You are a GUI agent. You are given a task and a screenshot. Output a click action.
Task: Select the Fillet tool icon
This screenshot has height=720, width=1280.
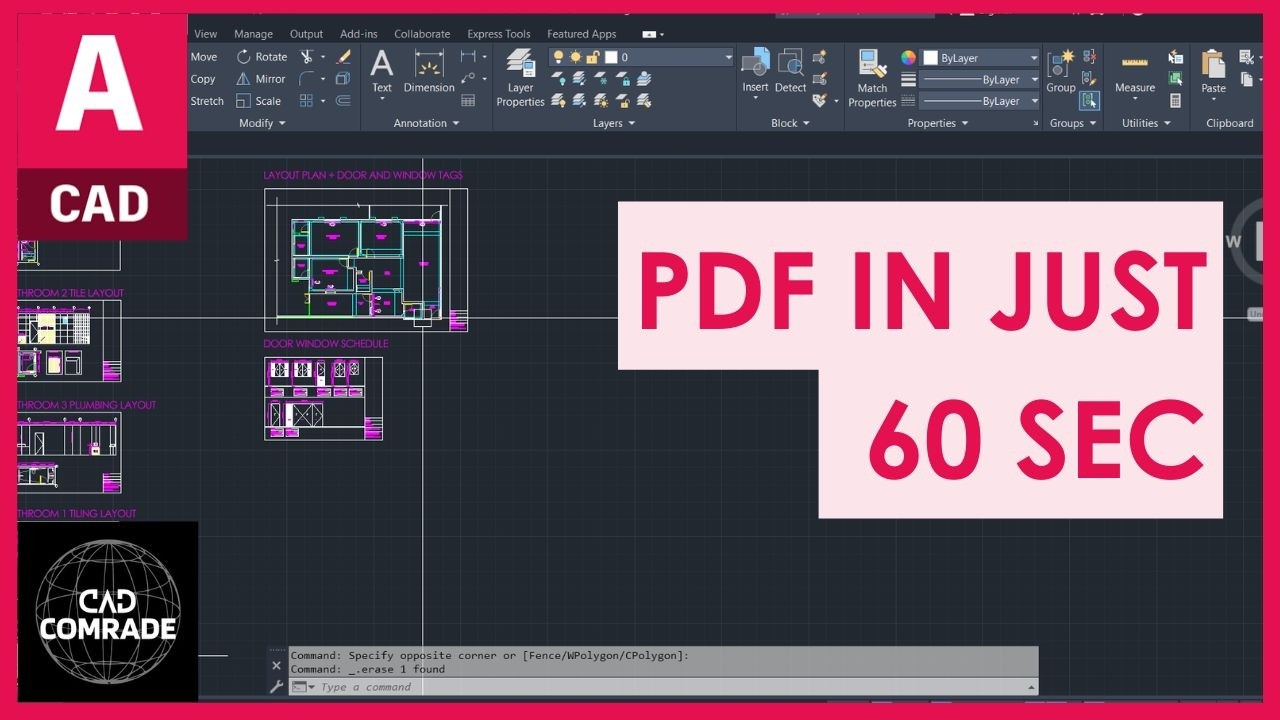[307, 79]
